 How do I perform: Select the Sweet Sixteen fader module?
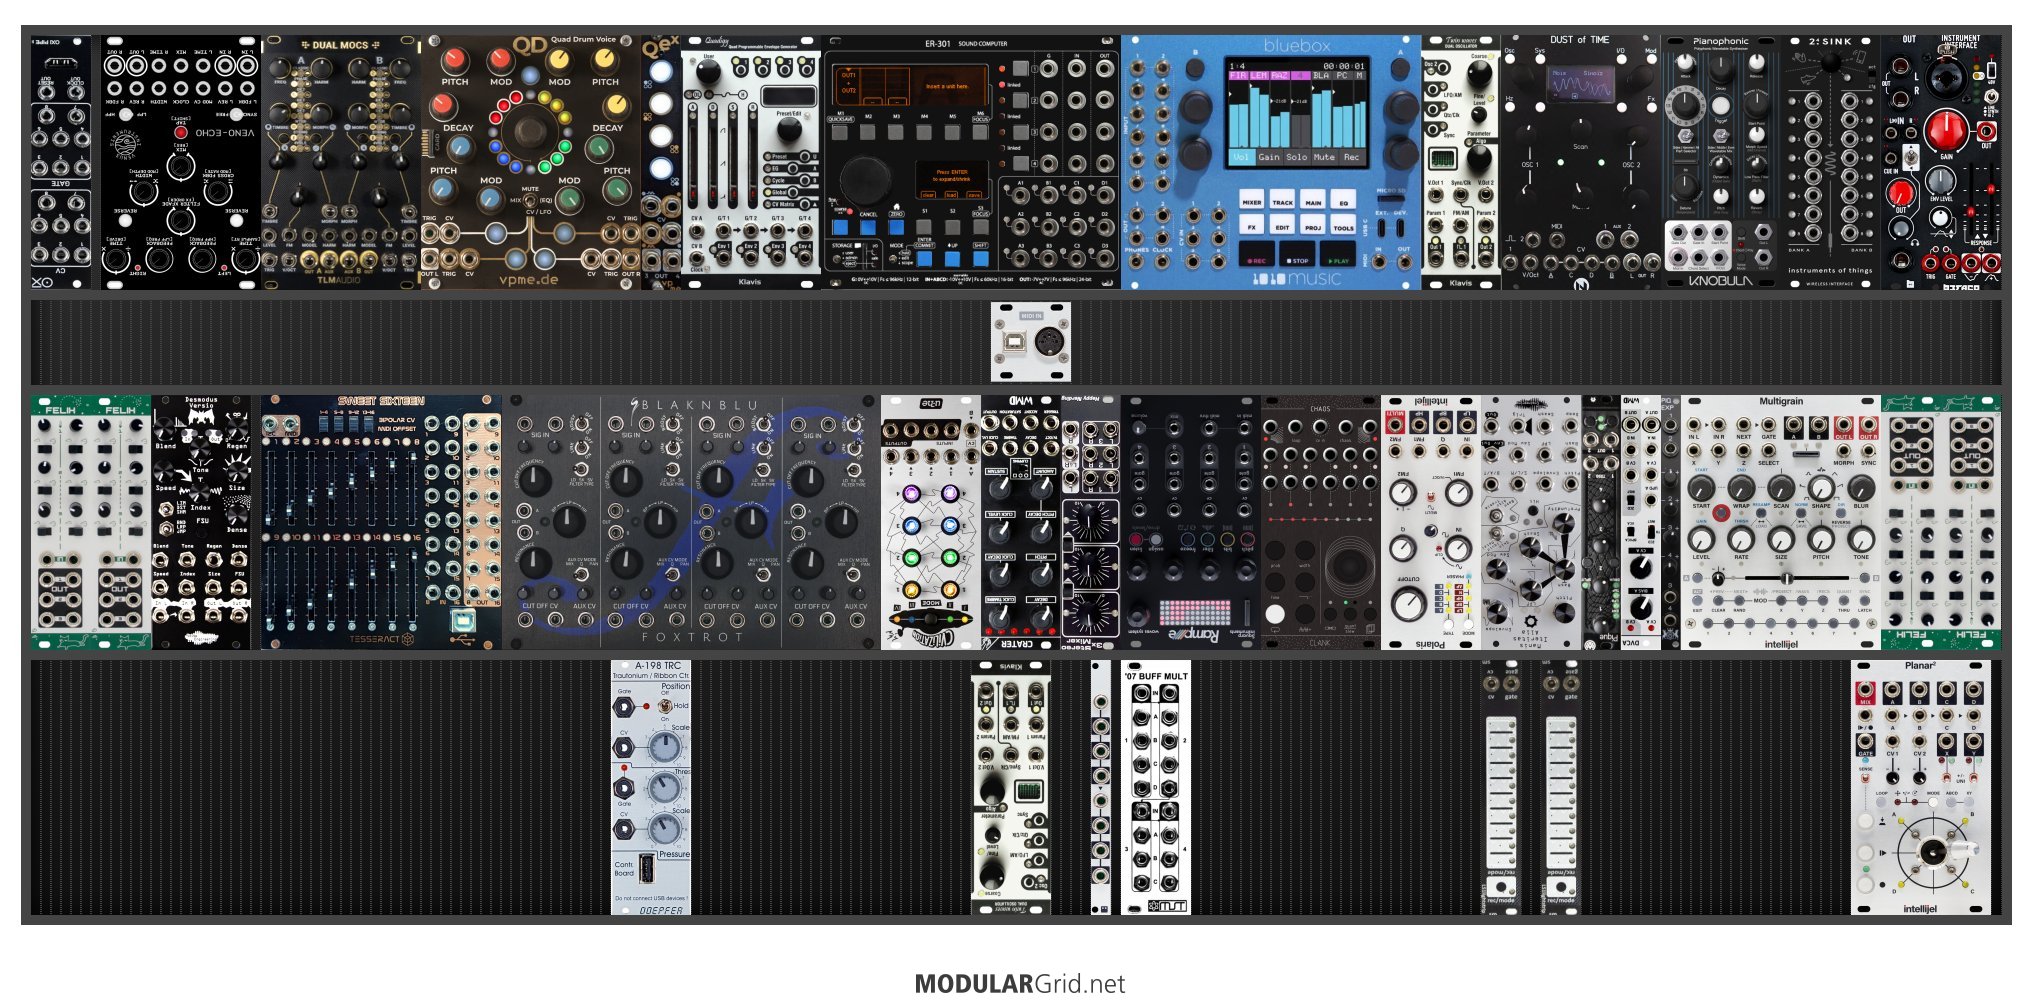tap(381, 522)
